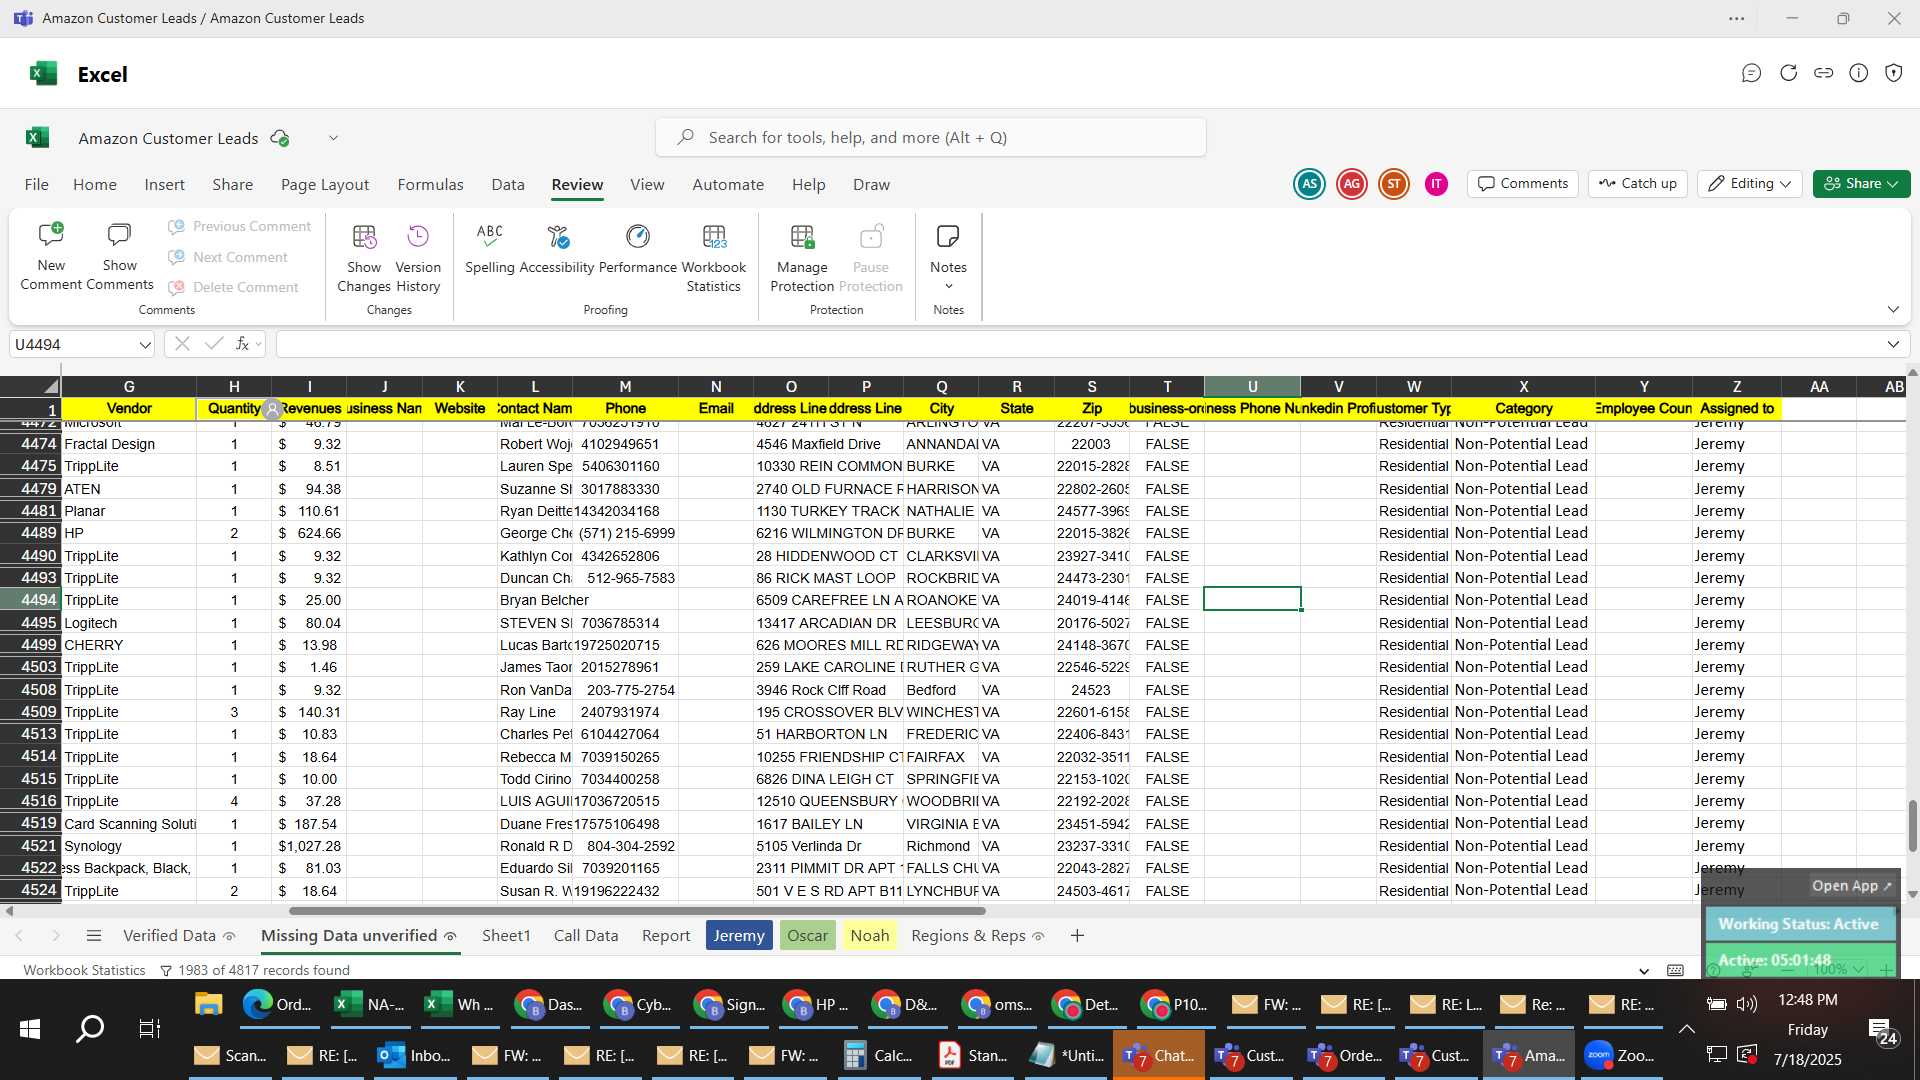Click the Catch up button
The height and width of the screenshot is (1080, 1920).
pyautogui.click(x=1638, y=184)
